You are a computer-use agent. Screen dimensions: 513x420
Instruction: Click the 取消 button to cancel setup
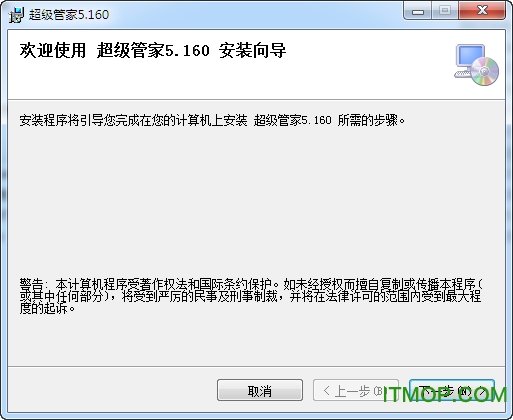(x=260, y=390)
